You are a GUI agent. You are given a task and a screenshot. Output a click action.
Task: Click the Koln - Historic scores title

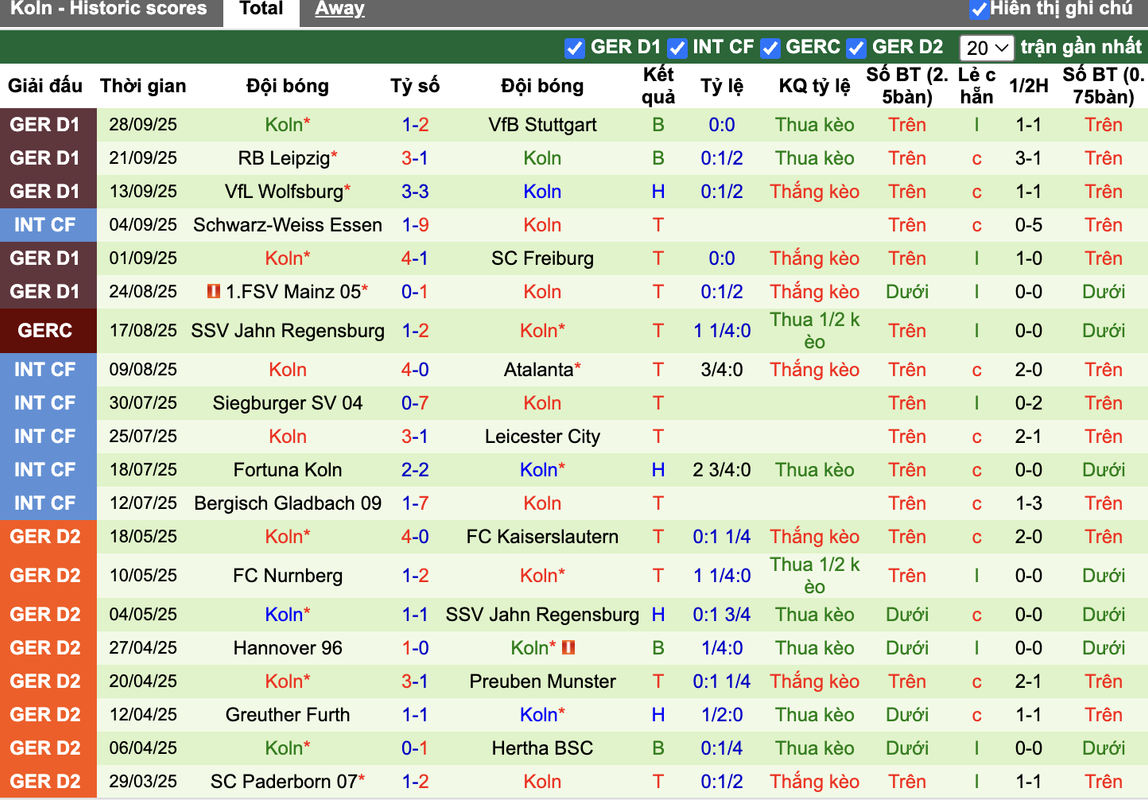[x=109, y=9]
